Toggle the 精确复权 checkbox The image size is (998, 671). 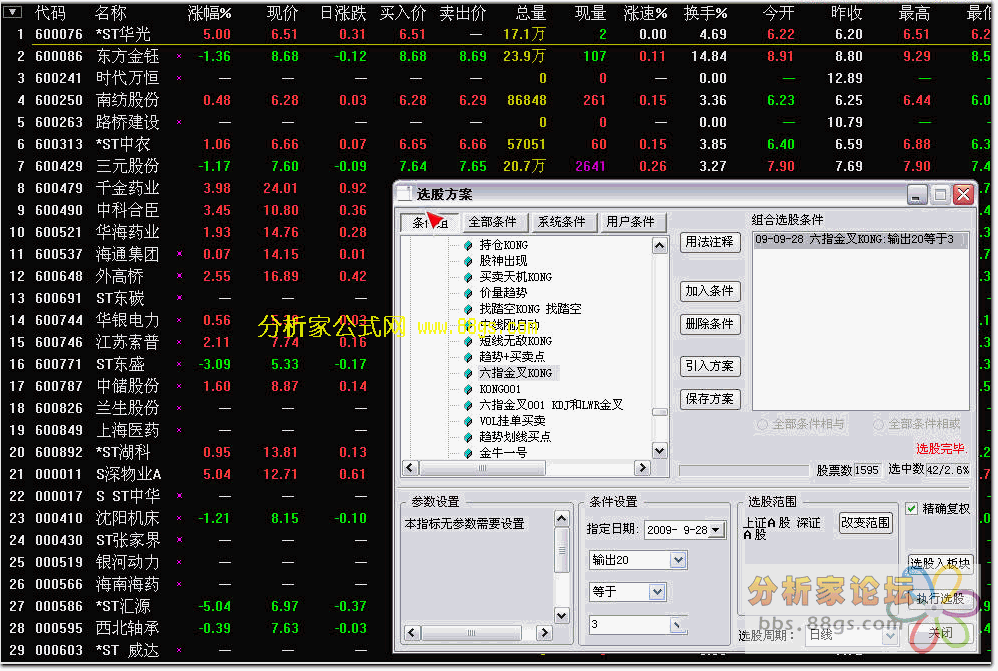(911, 509)
